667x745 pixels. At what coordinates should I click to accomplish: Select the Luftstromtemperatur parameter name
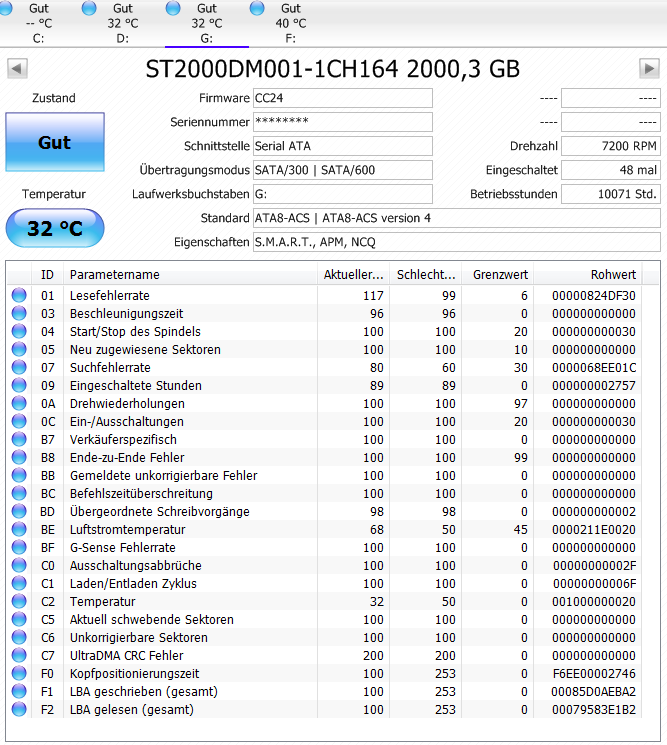pos(127,529)
